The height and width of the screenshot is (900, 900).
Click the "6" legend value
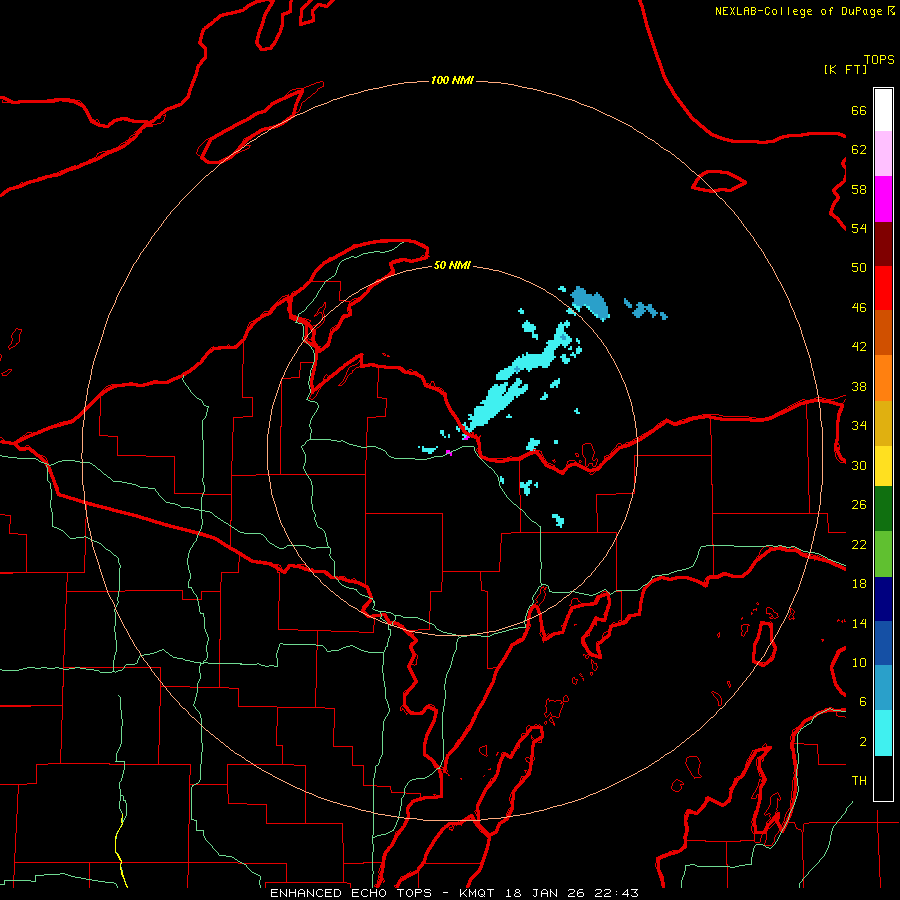click(863, 702)
